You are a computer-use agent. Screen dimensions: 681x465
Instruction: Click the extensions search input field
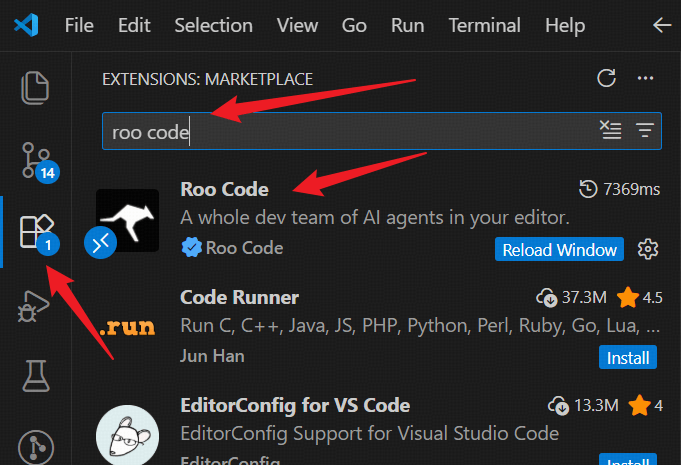tap(350, 131)
